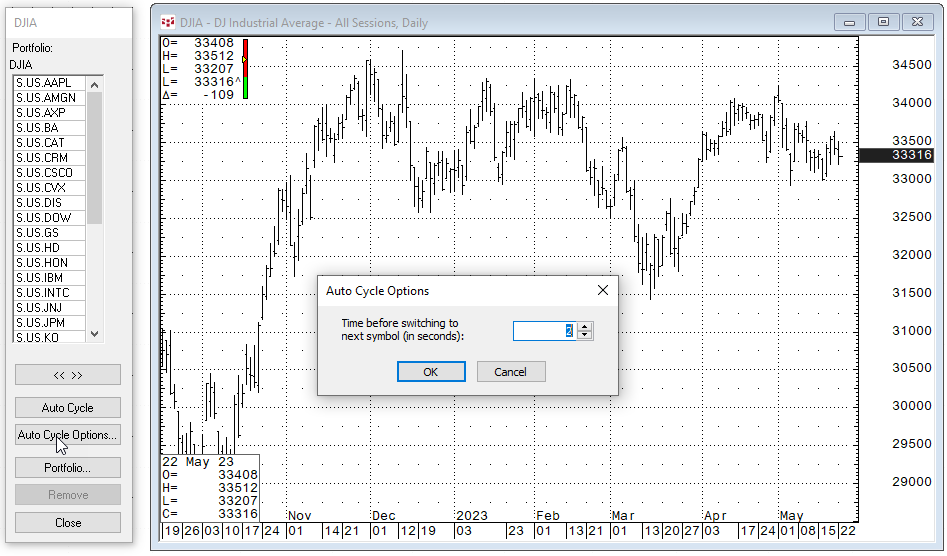Maximize the DJIA chart window
Screen dimensions: 947x556
[884, 22]
